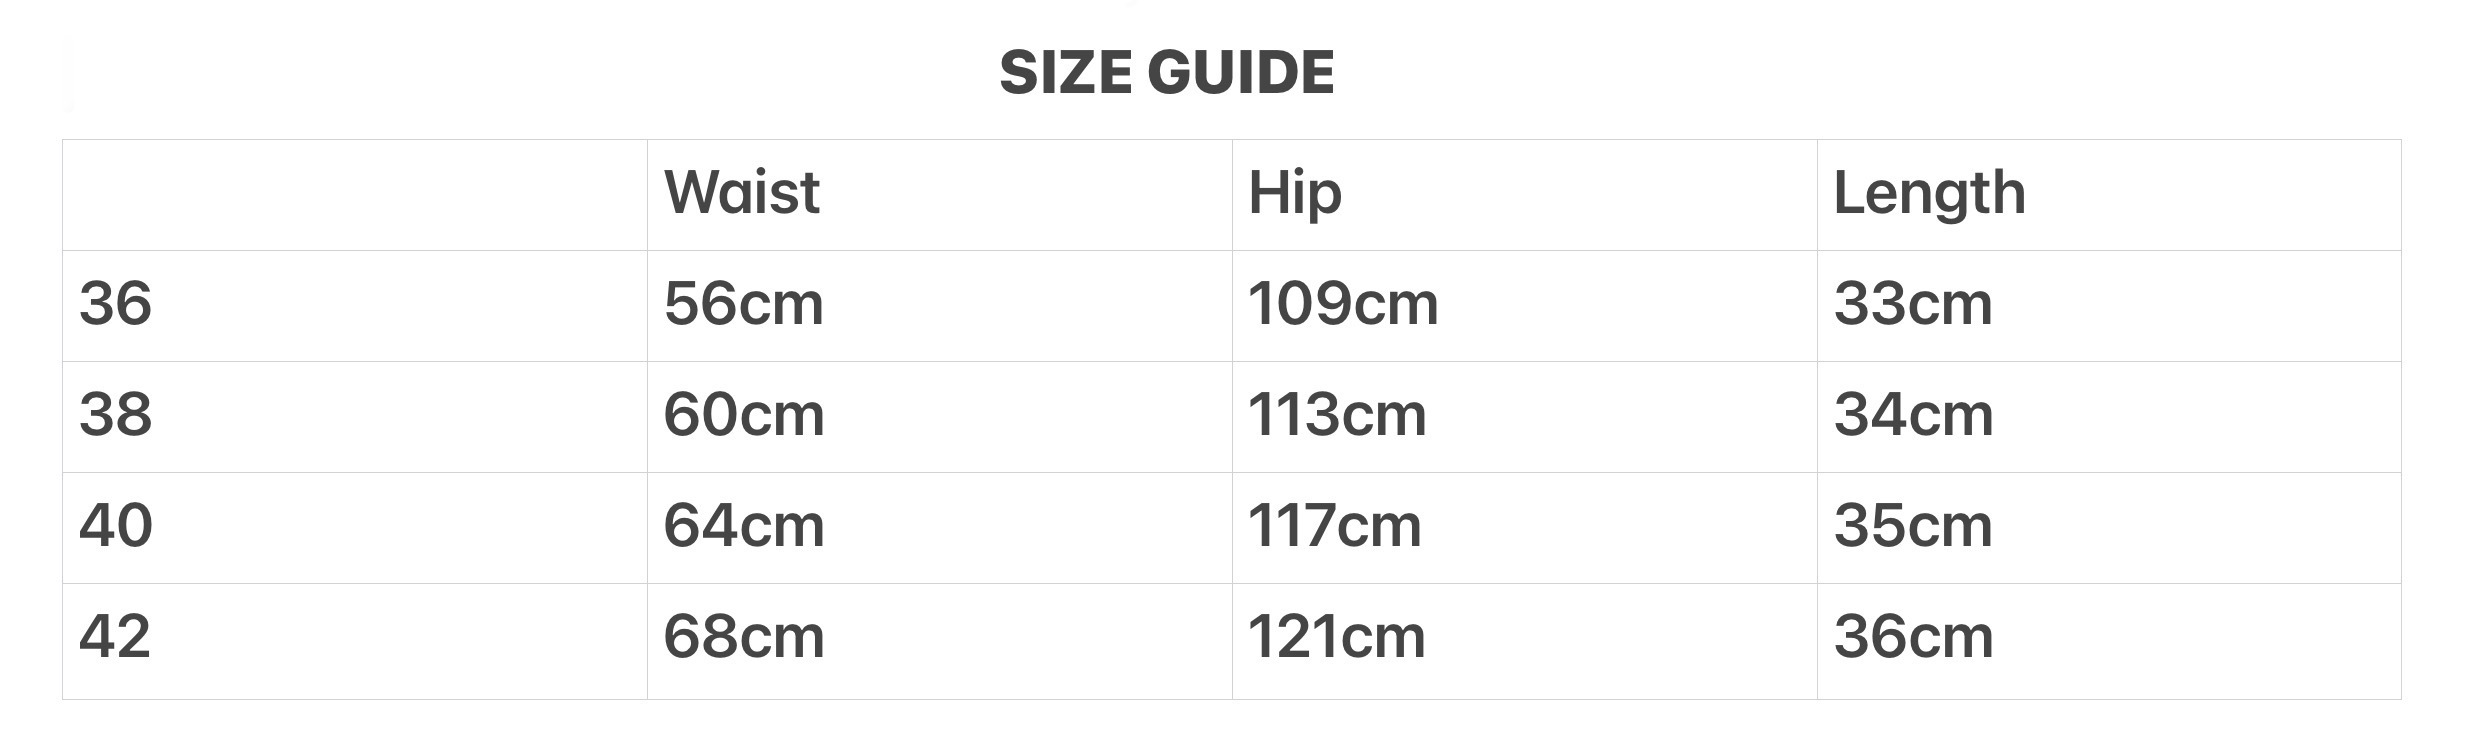Select the Hip column header
This screenshot has height=733, width=2490.
point(1294,192)
